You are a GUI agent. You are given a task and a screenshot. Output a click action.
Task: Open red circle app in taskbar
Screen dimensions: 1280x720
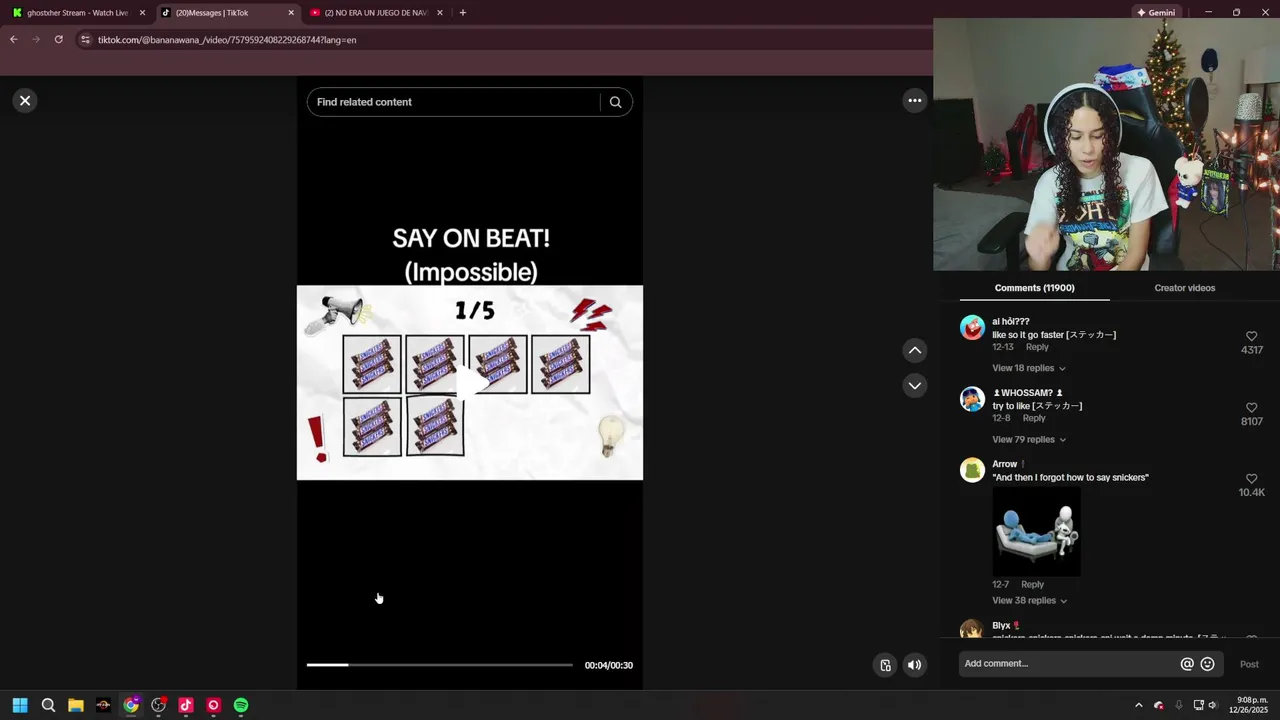click(x=213, y=705)
